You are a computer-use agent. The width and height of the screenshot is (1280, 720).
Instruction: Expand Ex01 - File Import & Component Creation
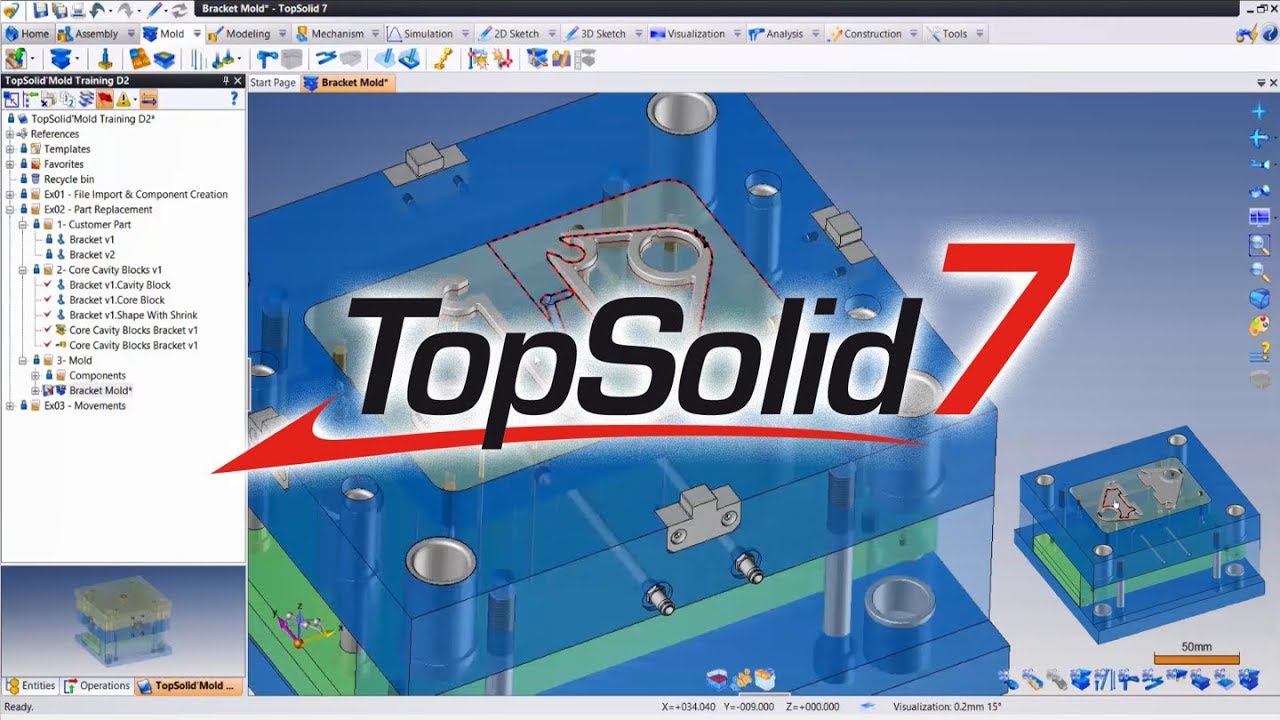click(x=10, y=194)
